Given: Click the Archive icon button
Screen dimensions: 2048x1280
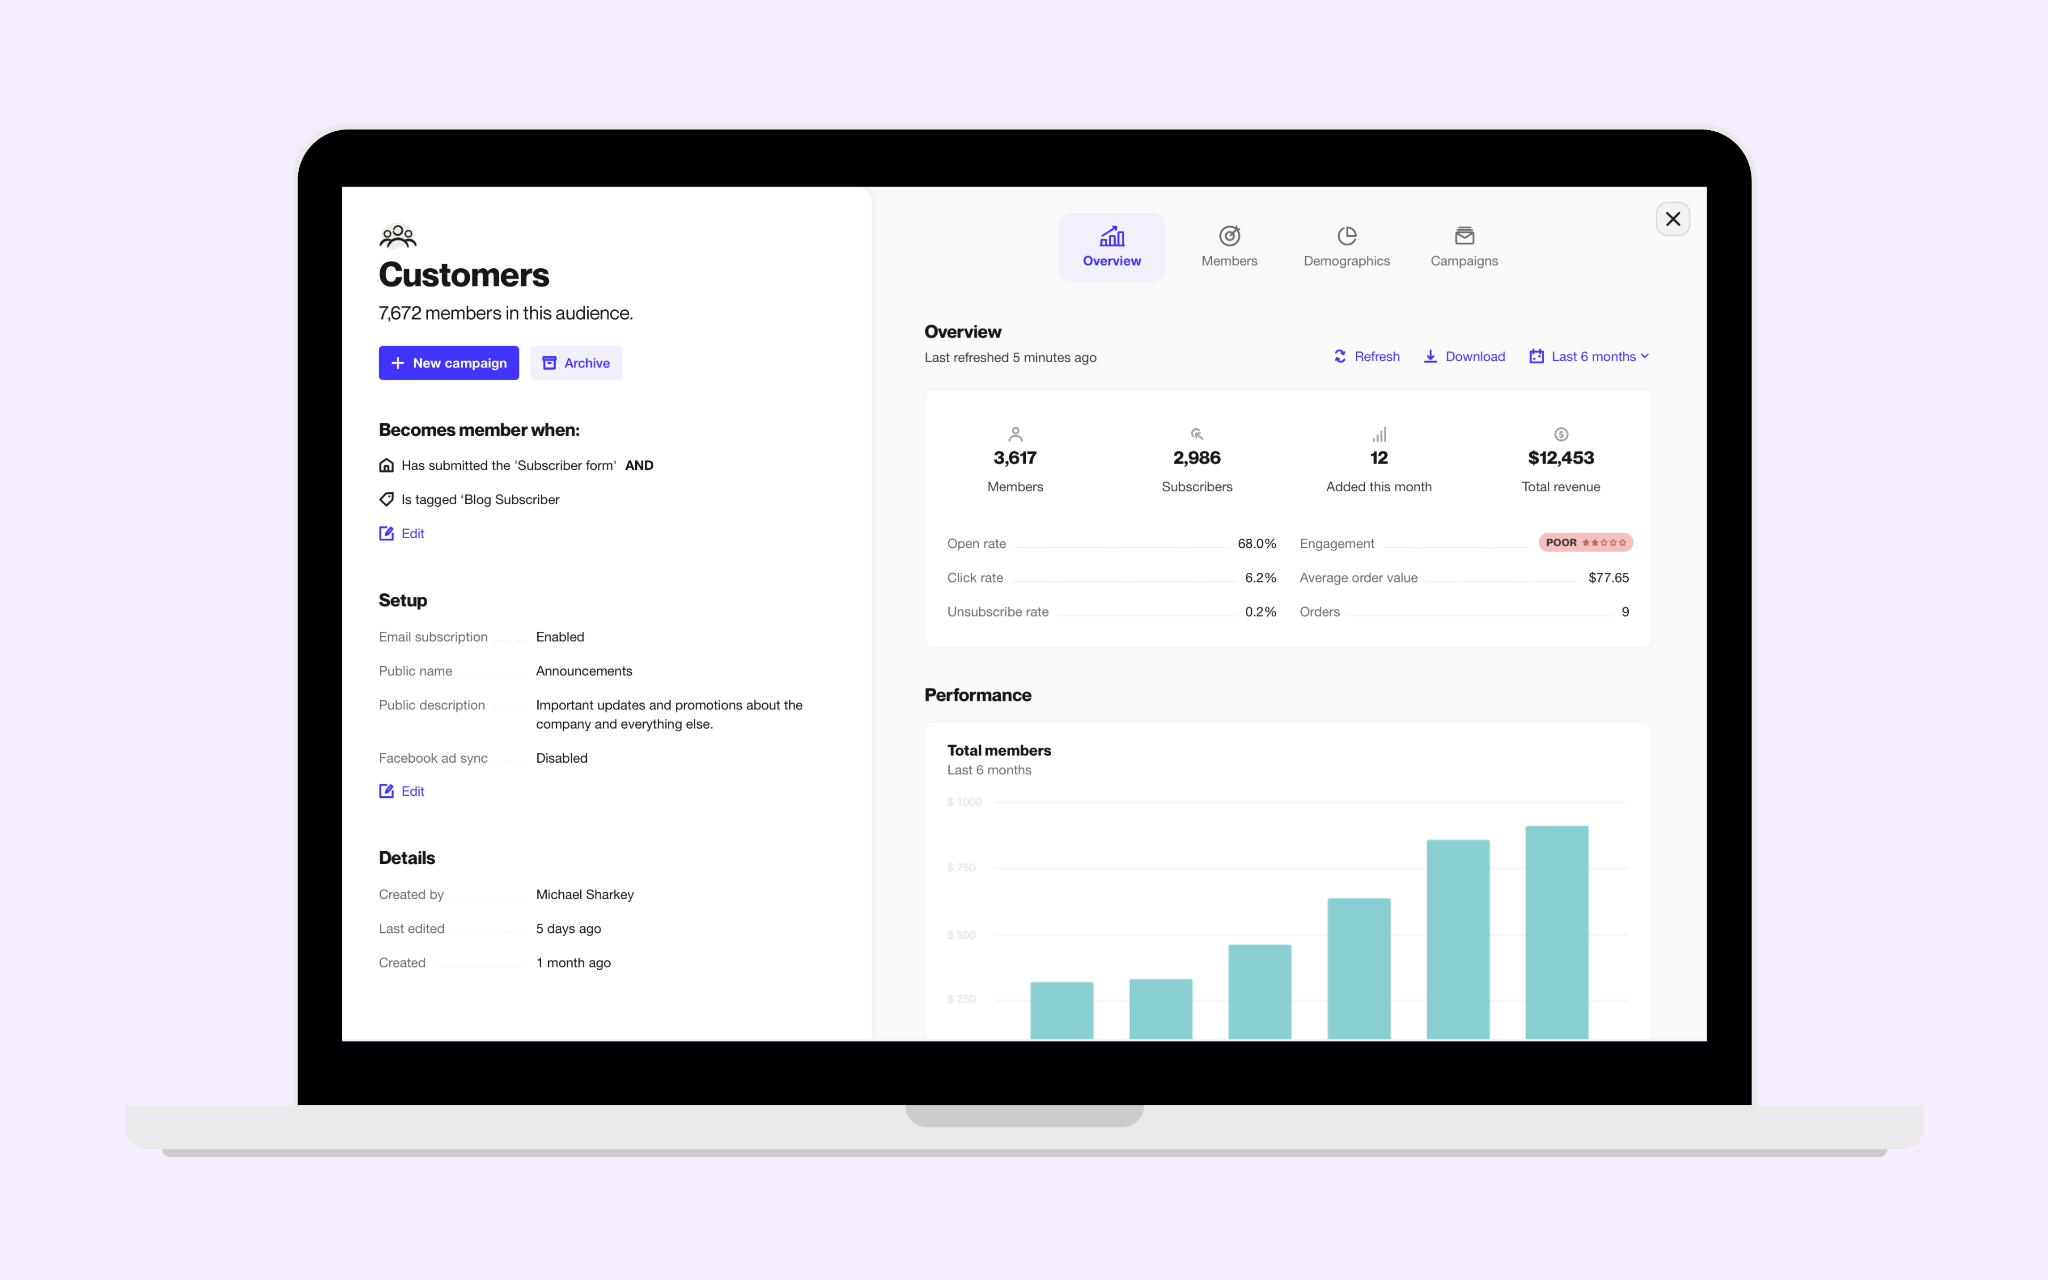Looking at the screenshot, I should tap(547, 363).
